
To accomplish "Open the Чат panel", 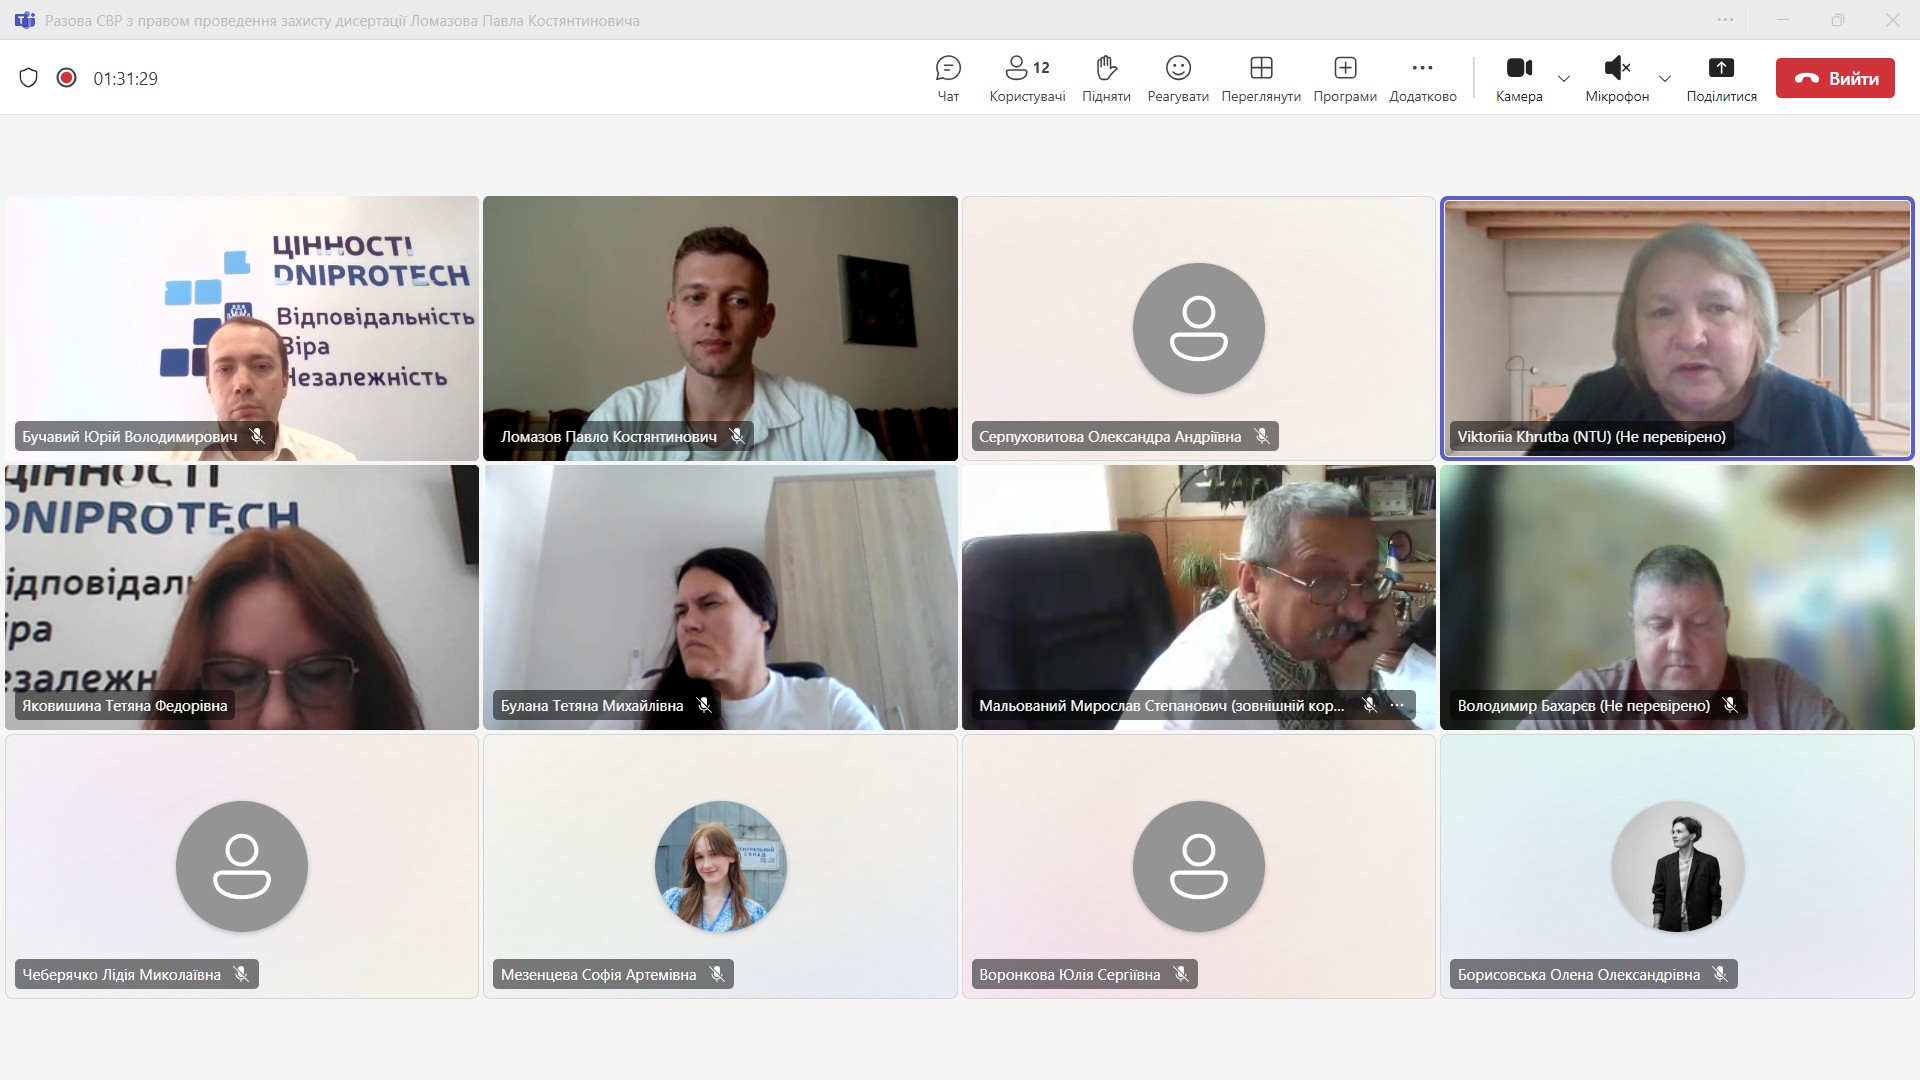I will click(x=947, y=78).
